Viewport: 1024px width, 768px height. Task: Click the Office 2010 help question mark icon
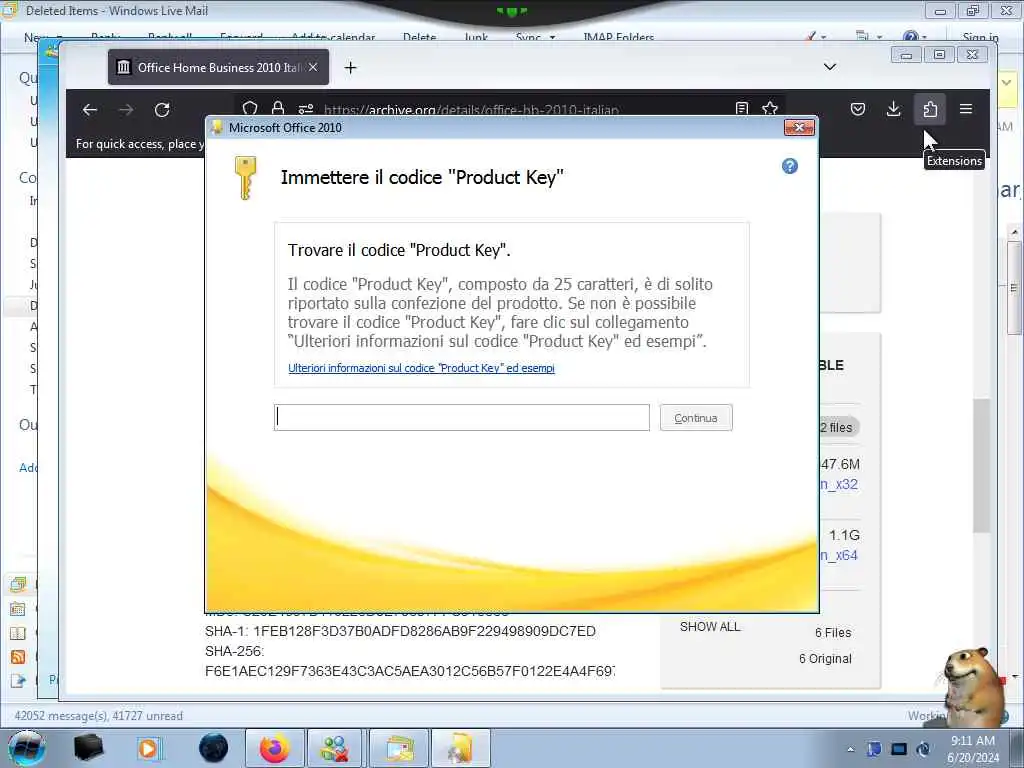[x=790, y=166]
